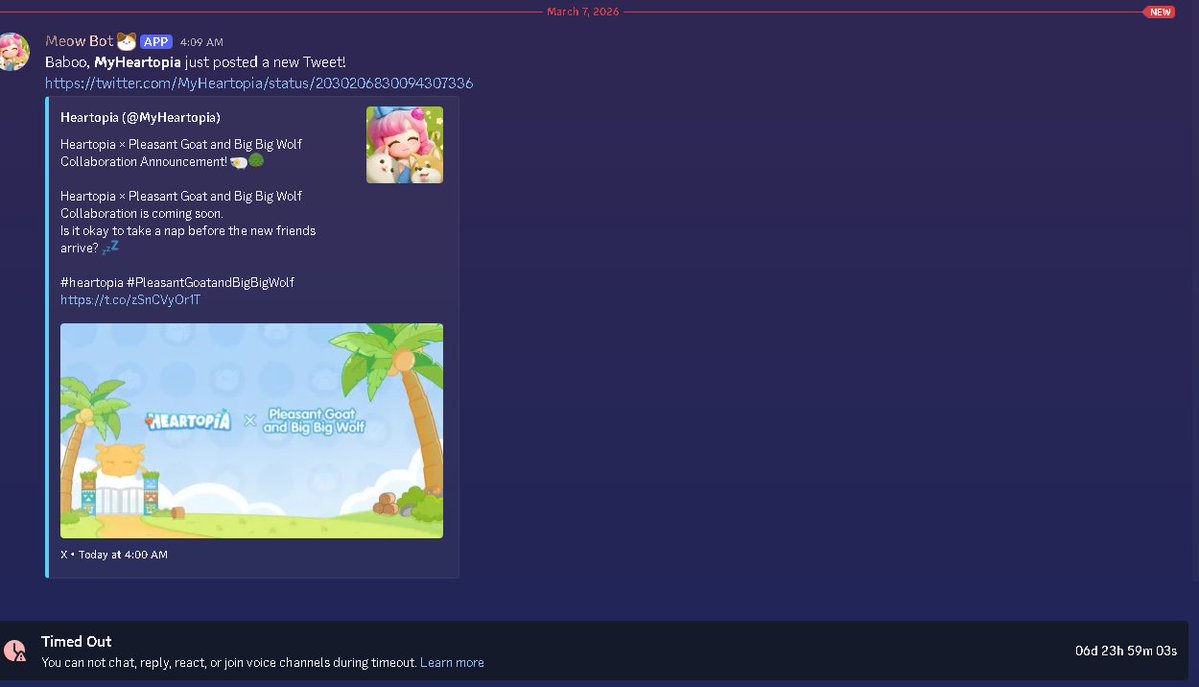Image resolution: width=1199 pixels, height=687 pixels.
Task: Click the APP badge beside Meow Bot
Action: point(156,42)
